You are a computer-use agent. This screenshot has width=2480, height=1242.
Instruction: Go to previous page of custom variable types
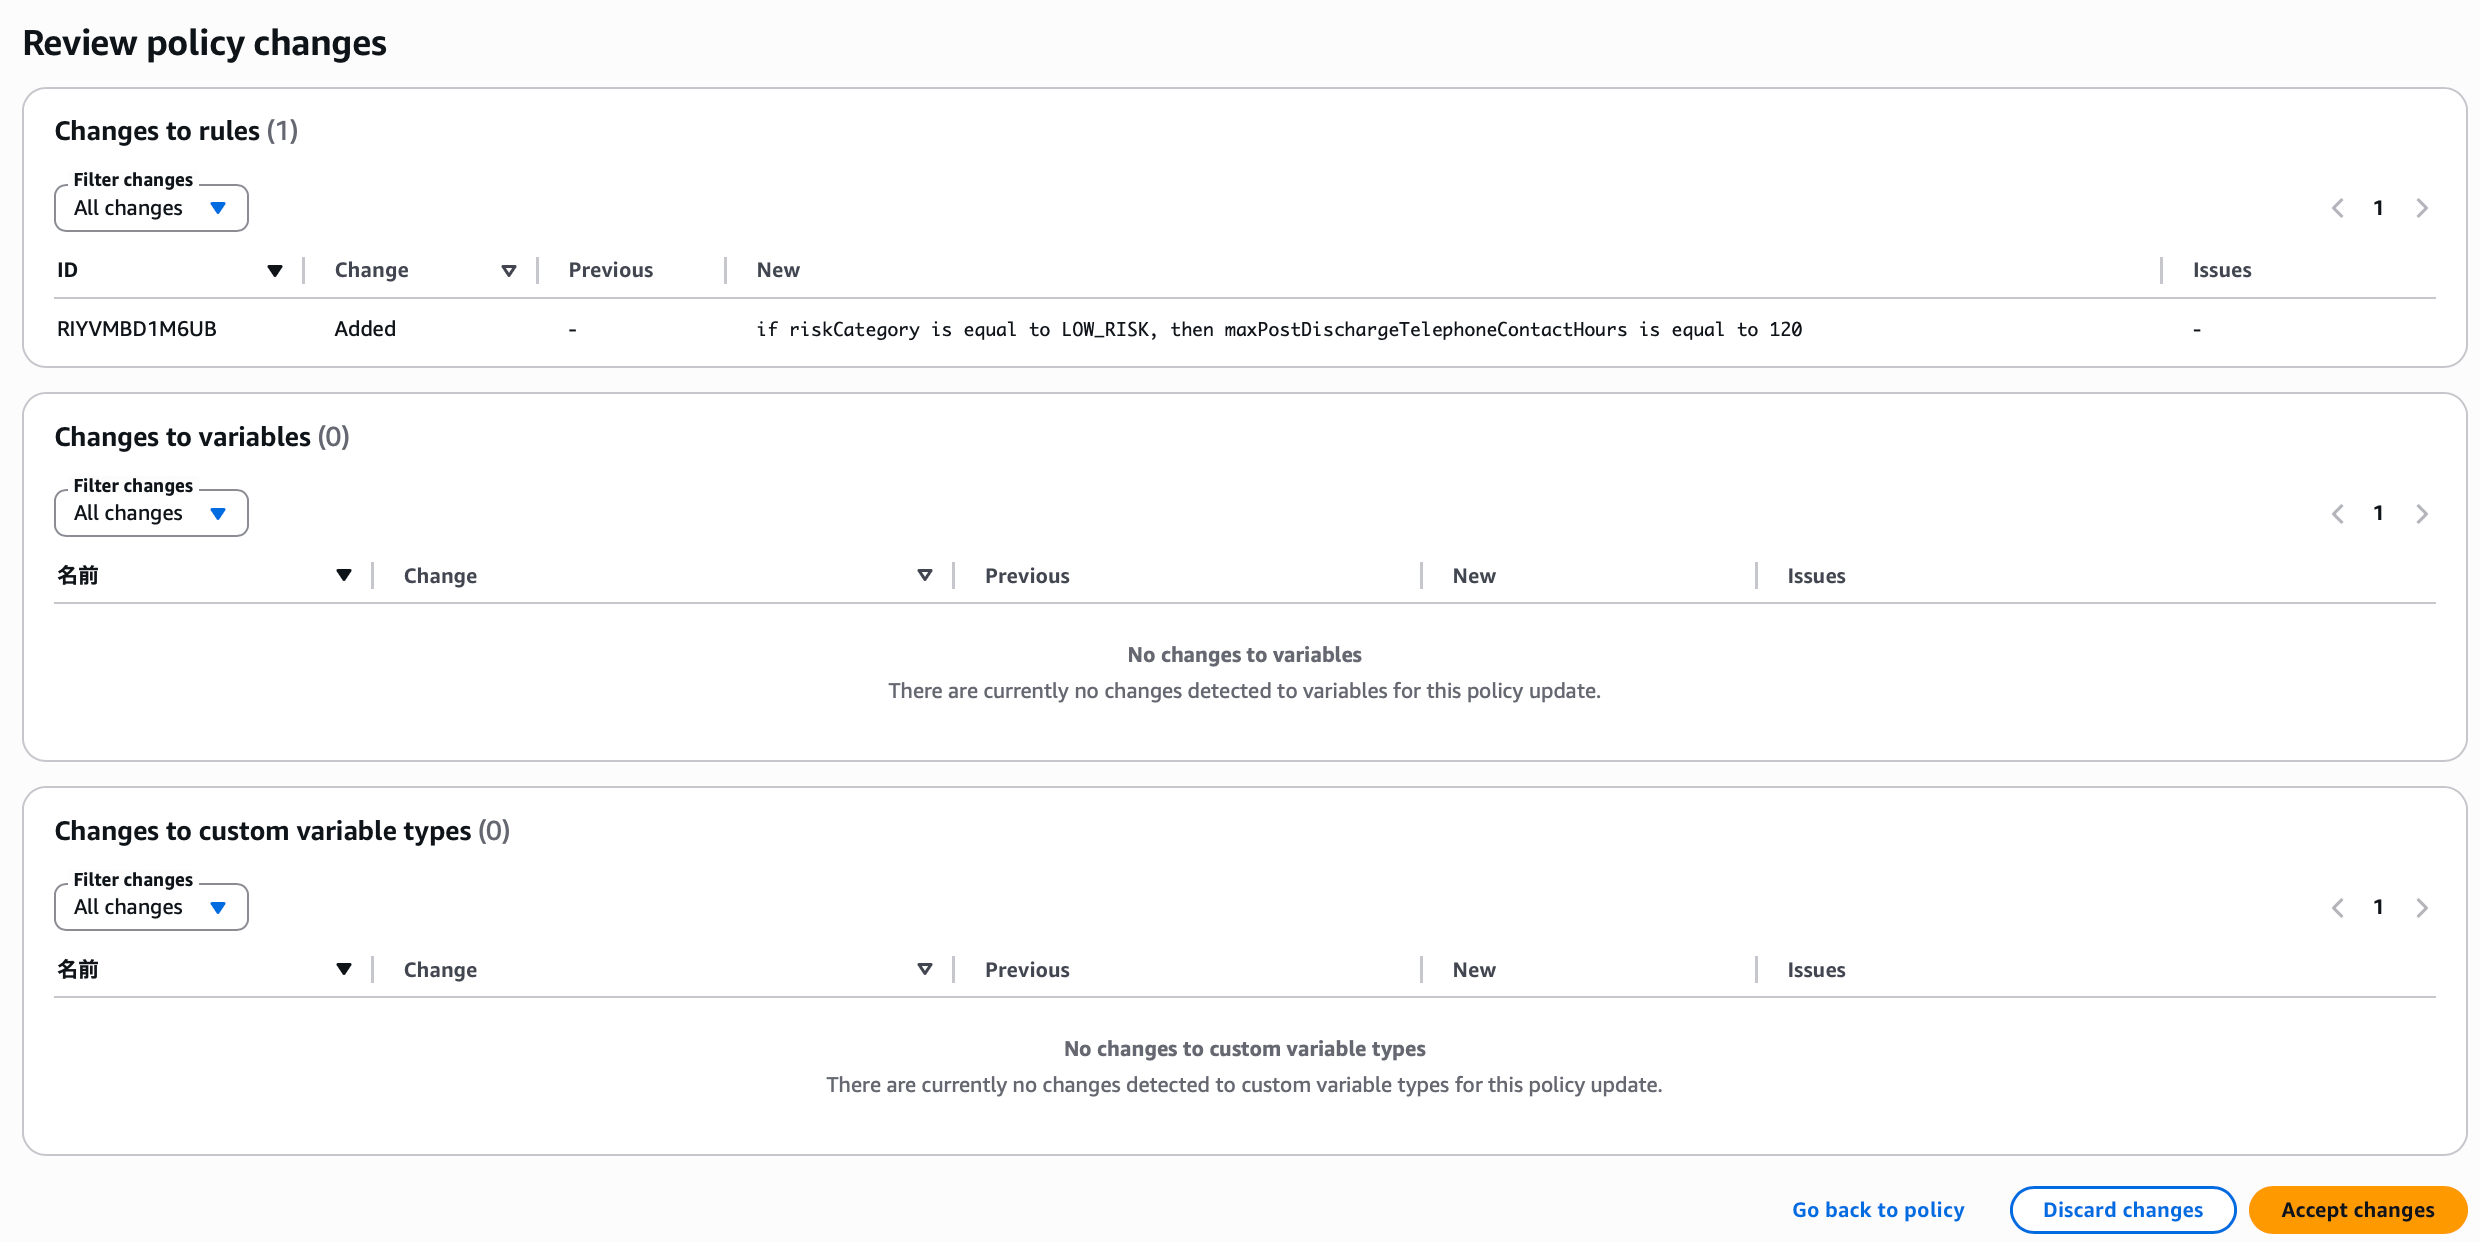click(2338, 908)
